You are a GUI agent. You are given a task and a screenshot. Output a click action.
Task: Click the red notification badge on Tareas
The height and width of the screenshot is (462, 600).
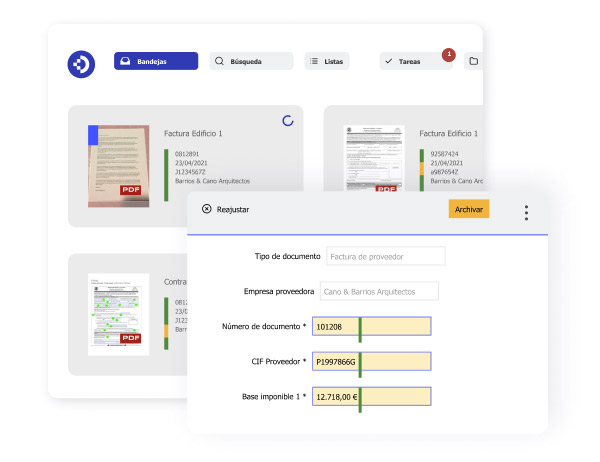click(x=448, y=54)
